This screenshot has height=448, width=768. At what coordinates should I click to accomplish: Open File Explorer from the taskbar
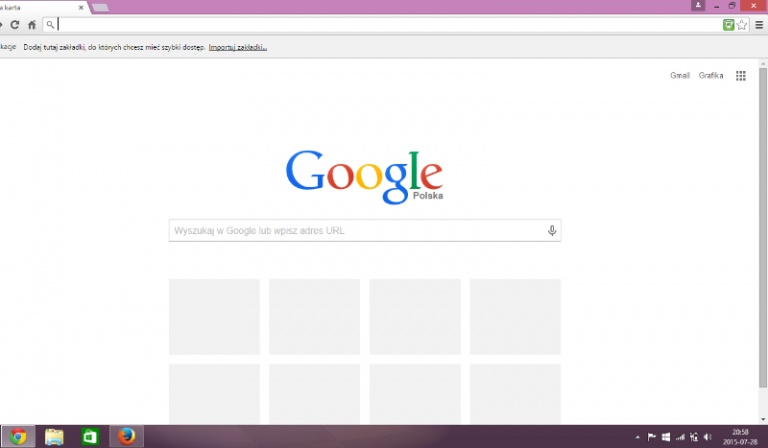click(55, 436)
